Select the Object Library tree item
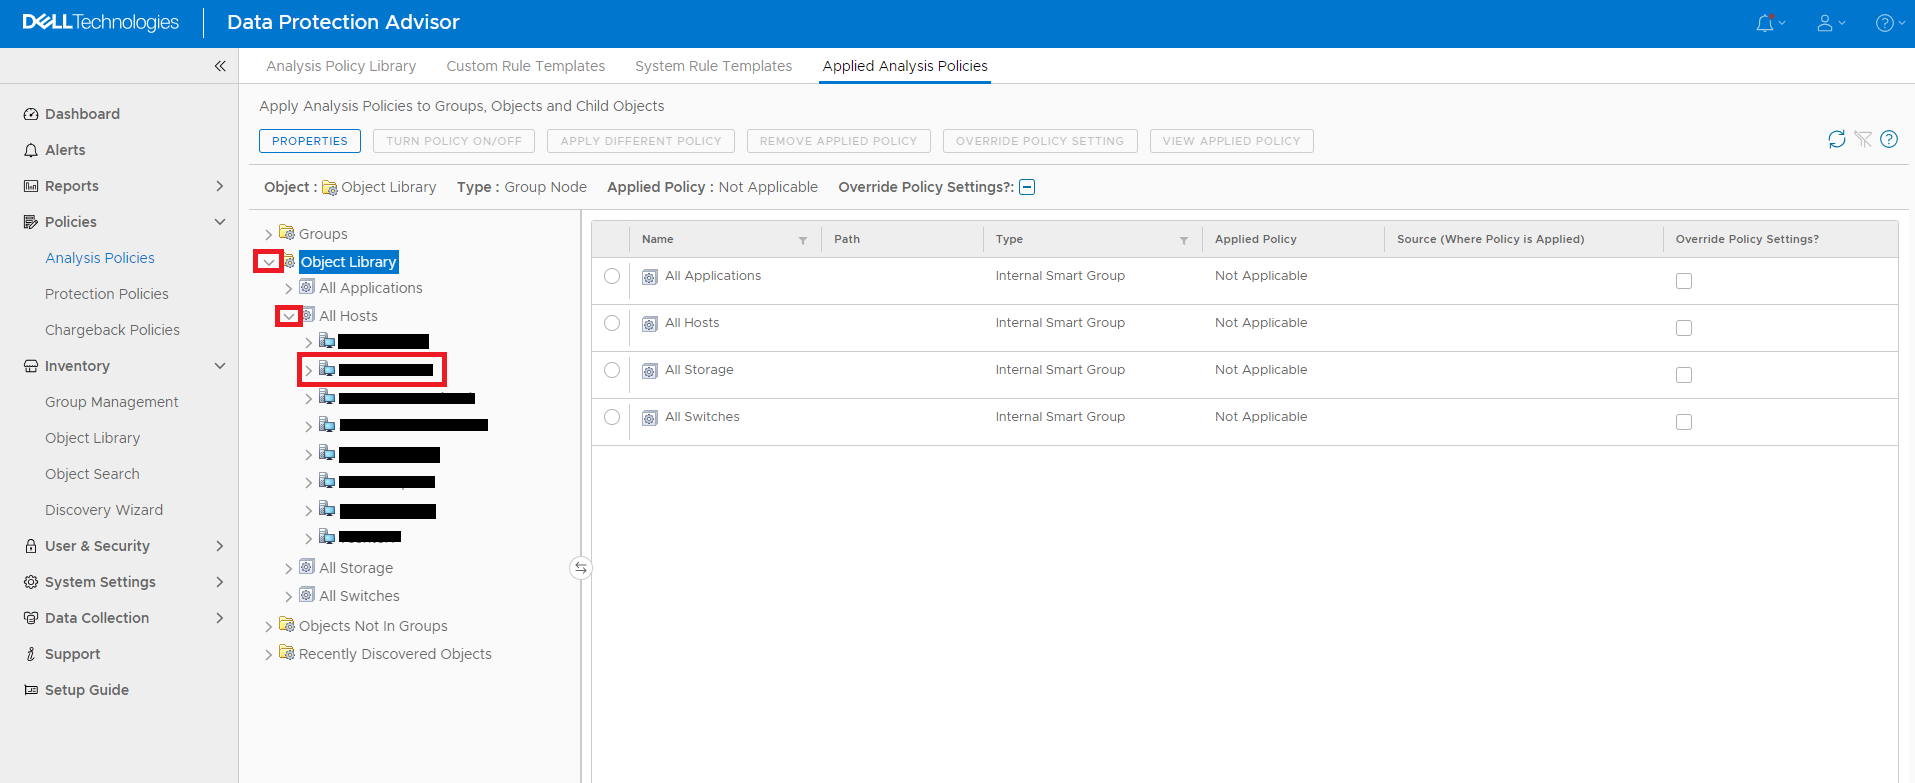 [x=349, y=262]
